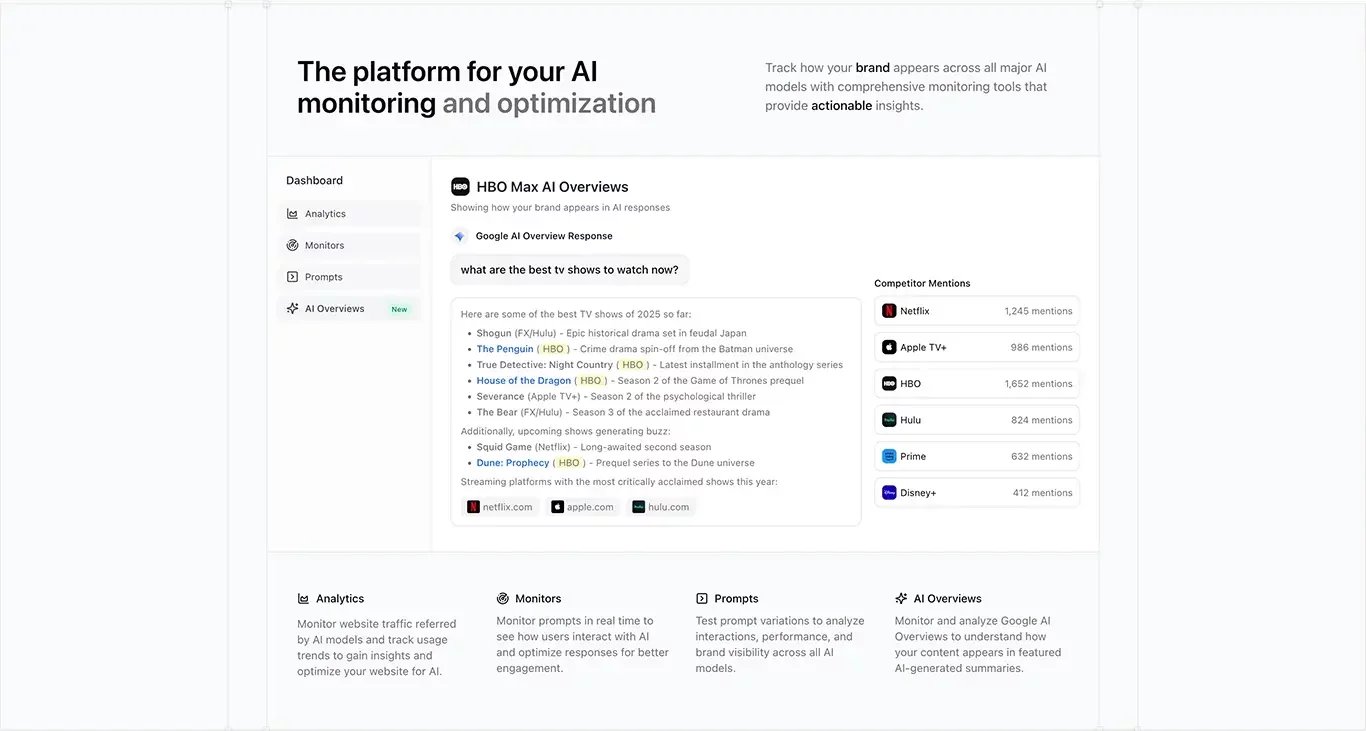Click the HBO tag next to House of the Dragon

point(591,381)
